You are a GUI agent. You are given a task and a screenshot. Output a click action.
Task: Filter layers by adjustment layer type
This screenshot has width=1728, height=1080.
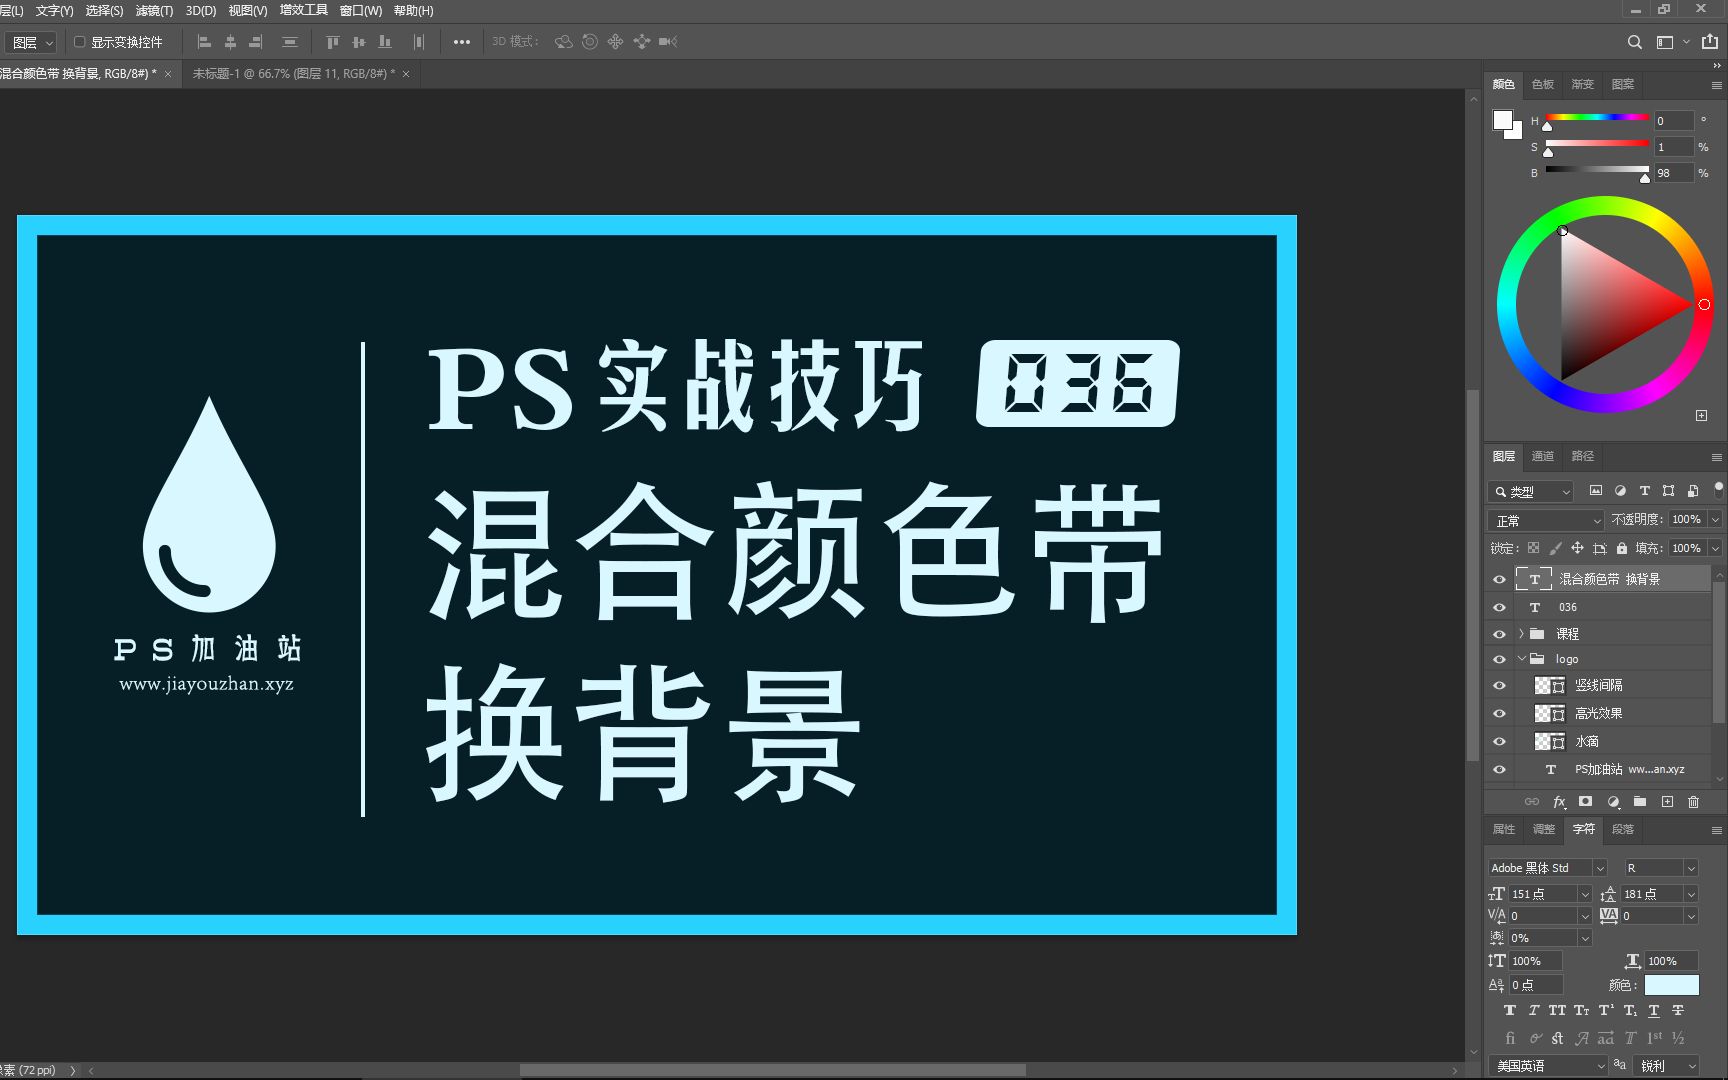tap(1620, 491)
